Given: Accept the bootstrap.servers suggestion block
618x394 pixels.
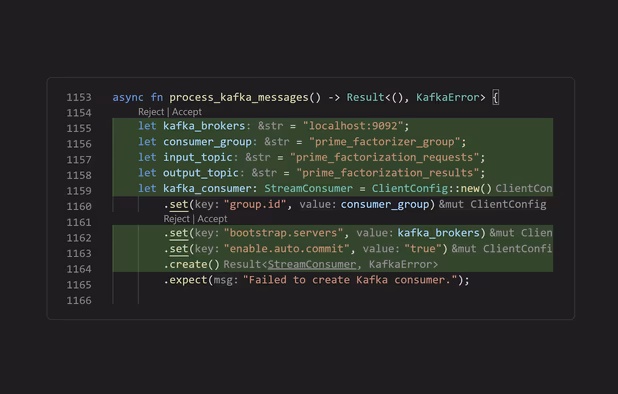Looking at the screenshot, I should tap(212, 219).
